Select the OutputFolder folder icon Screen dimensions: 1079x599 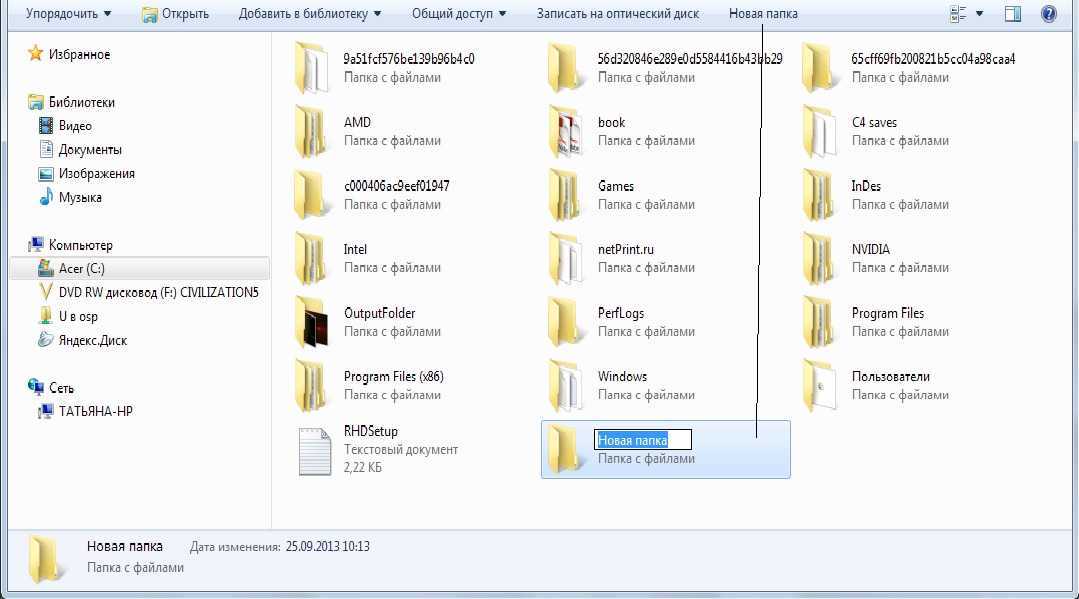point(314,322)
